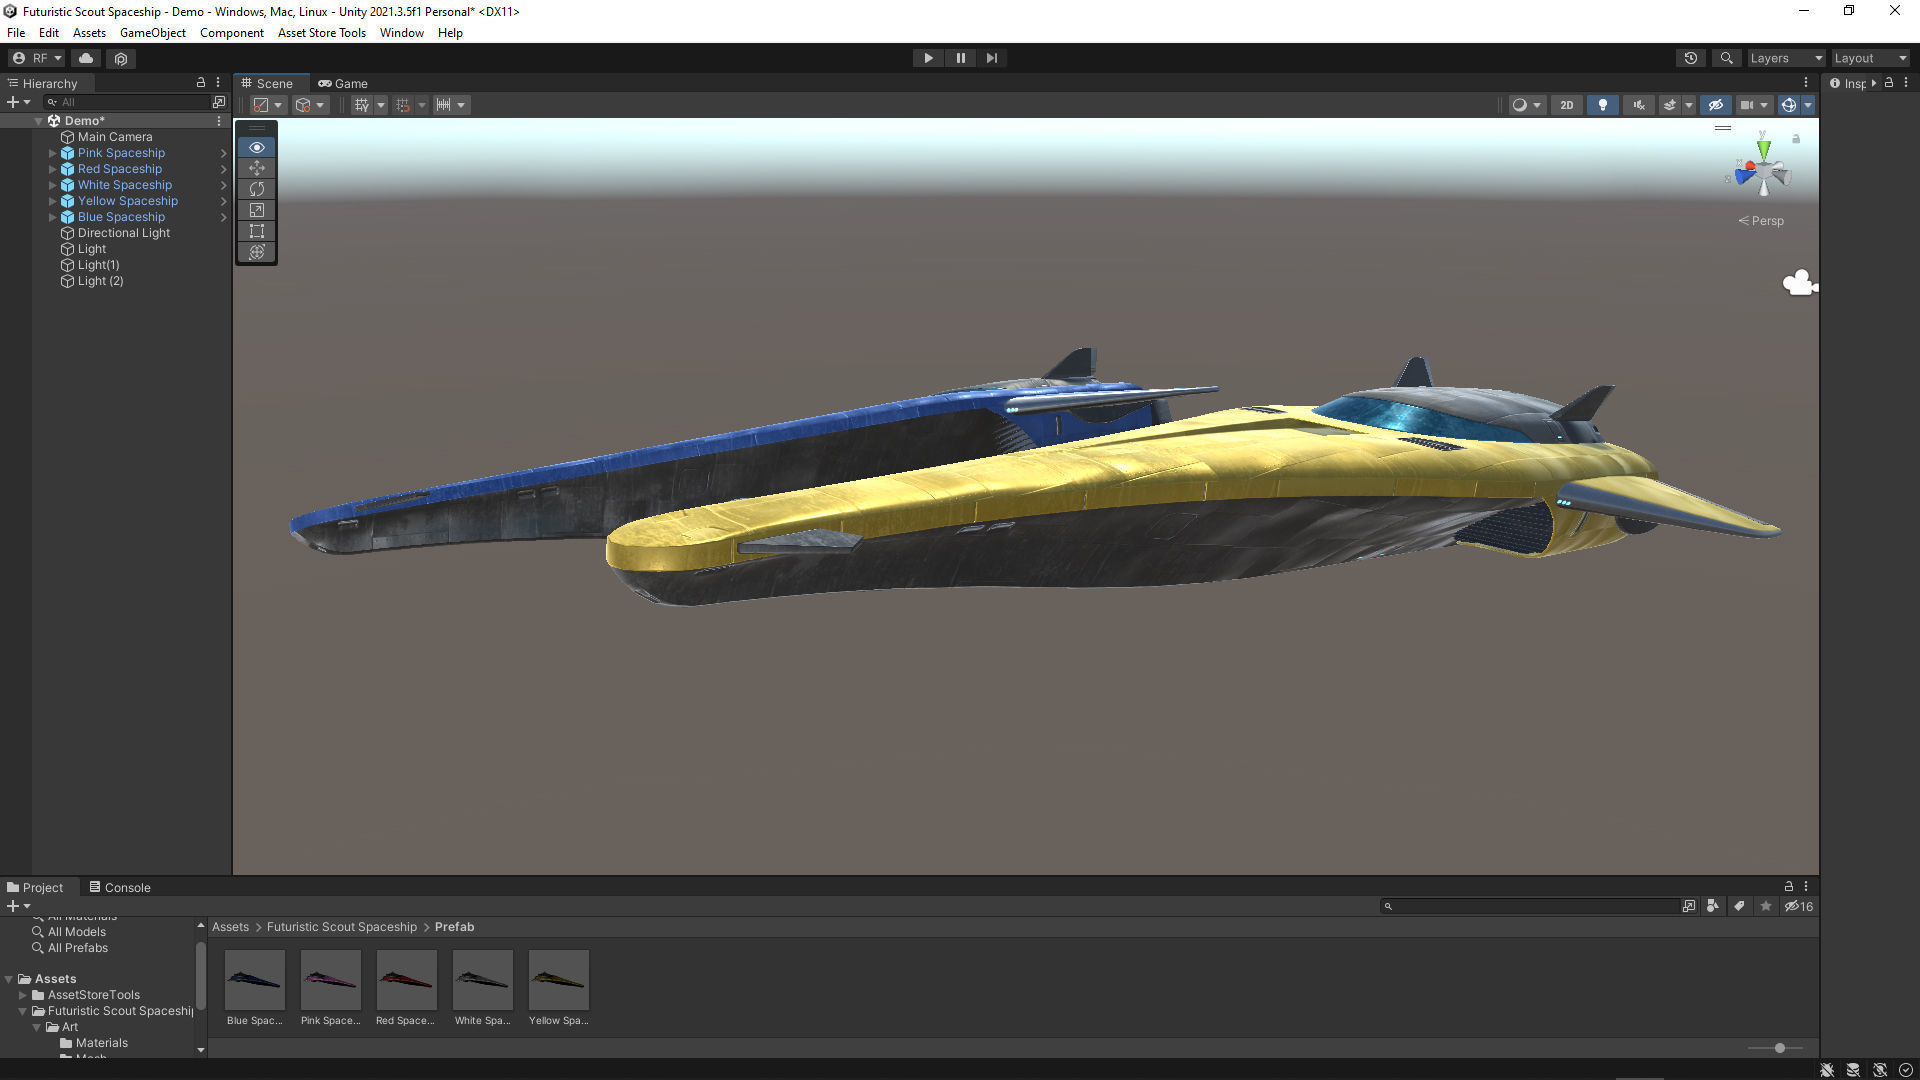The height and width of the screenshot is (1080, 1920).
Task: Open Unity Cloud services icon
Action: pyautogui.click(x=86, y=58)
